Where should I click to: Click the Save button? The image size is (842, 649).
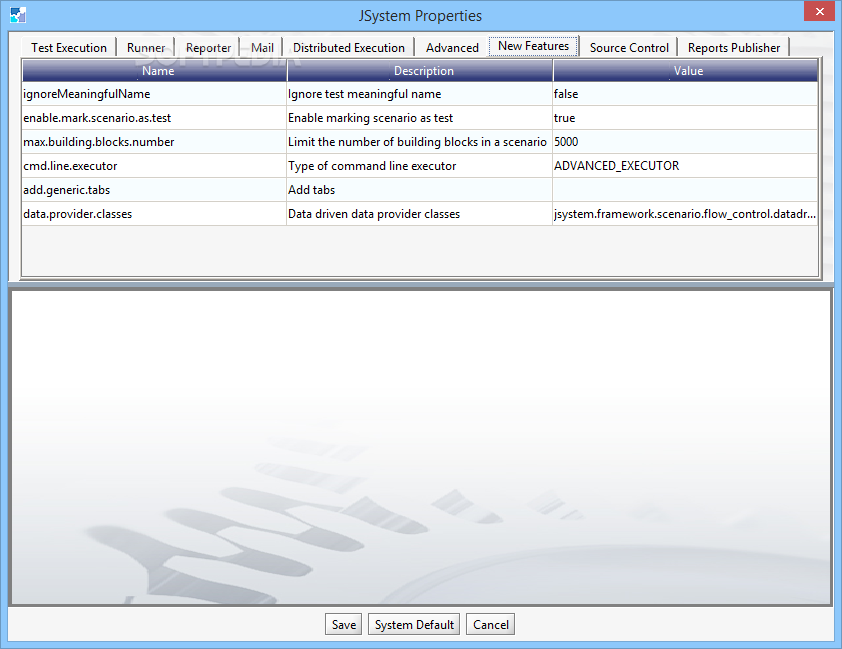click(x=344, y=624)
